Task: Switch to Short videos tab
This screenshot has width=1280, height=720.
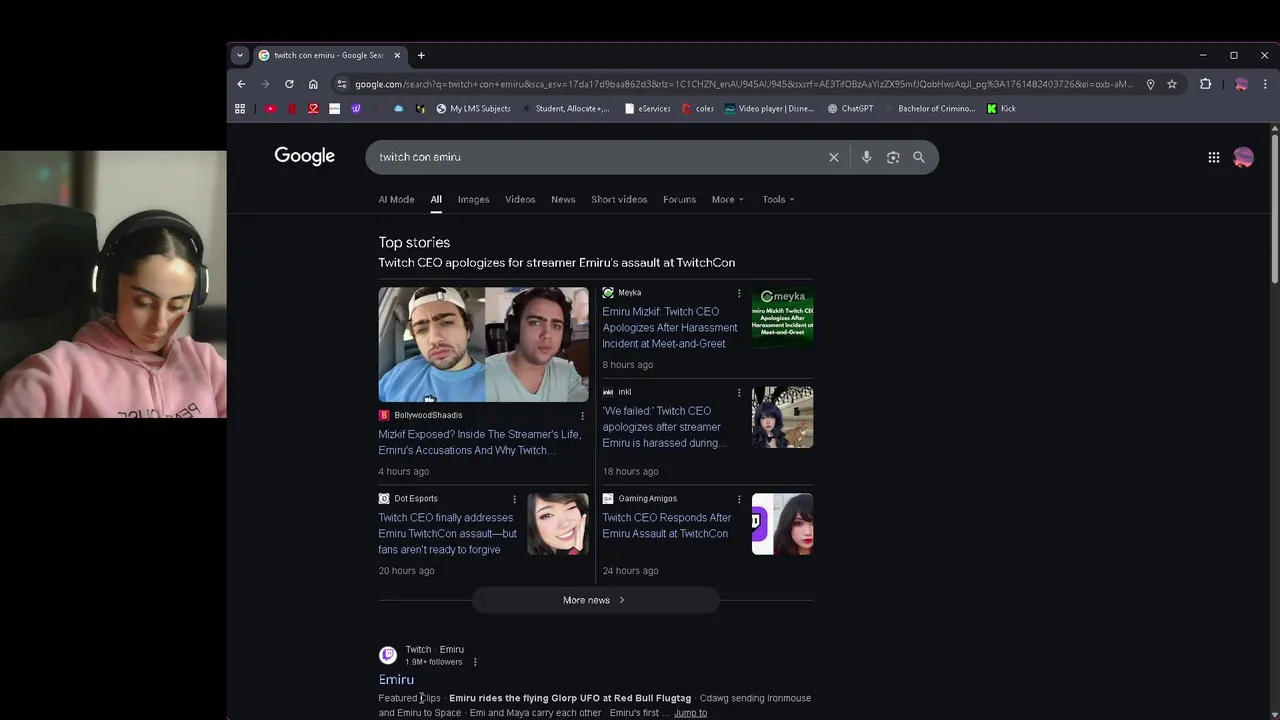Action: point(619,199)
